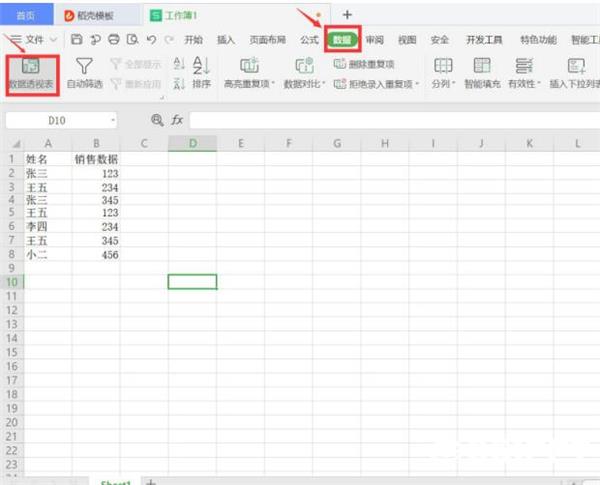Click the fx insert function icon

[177, 120]
